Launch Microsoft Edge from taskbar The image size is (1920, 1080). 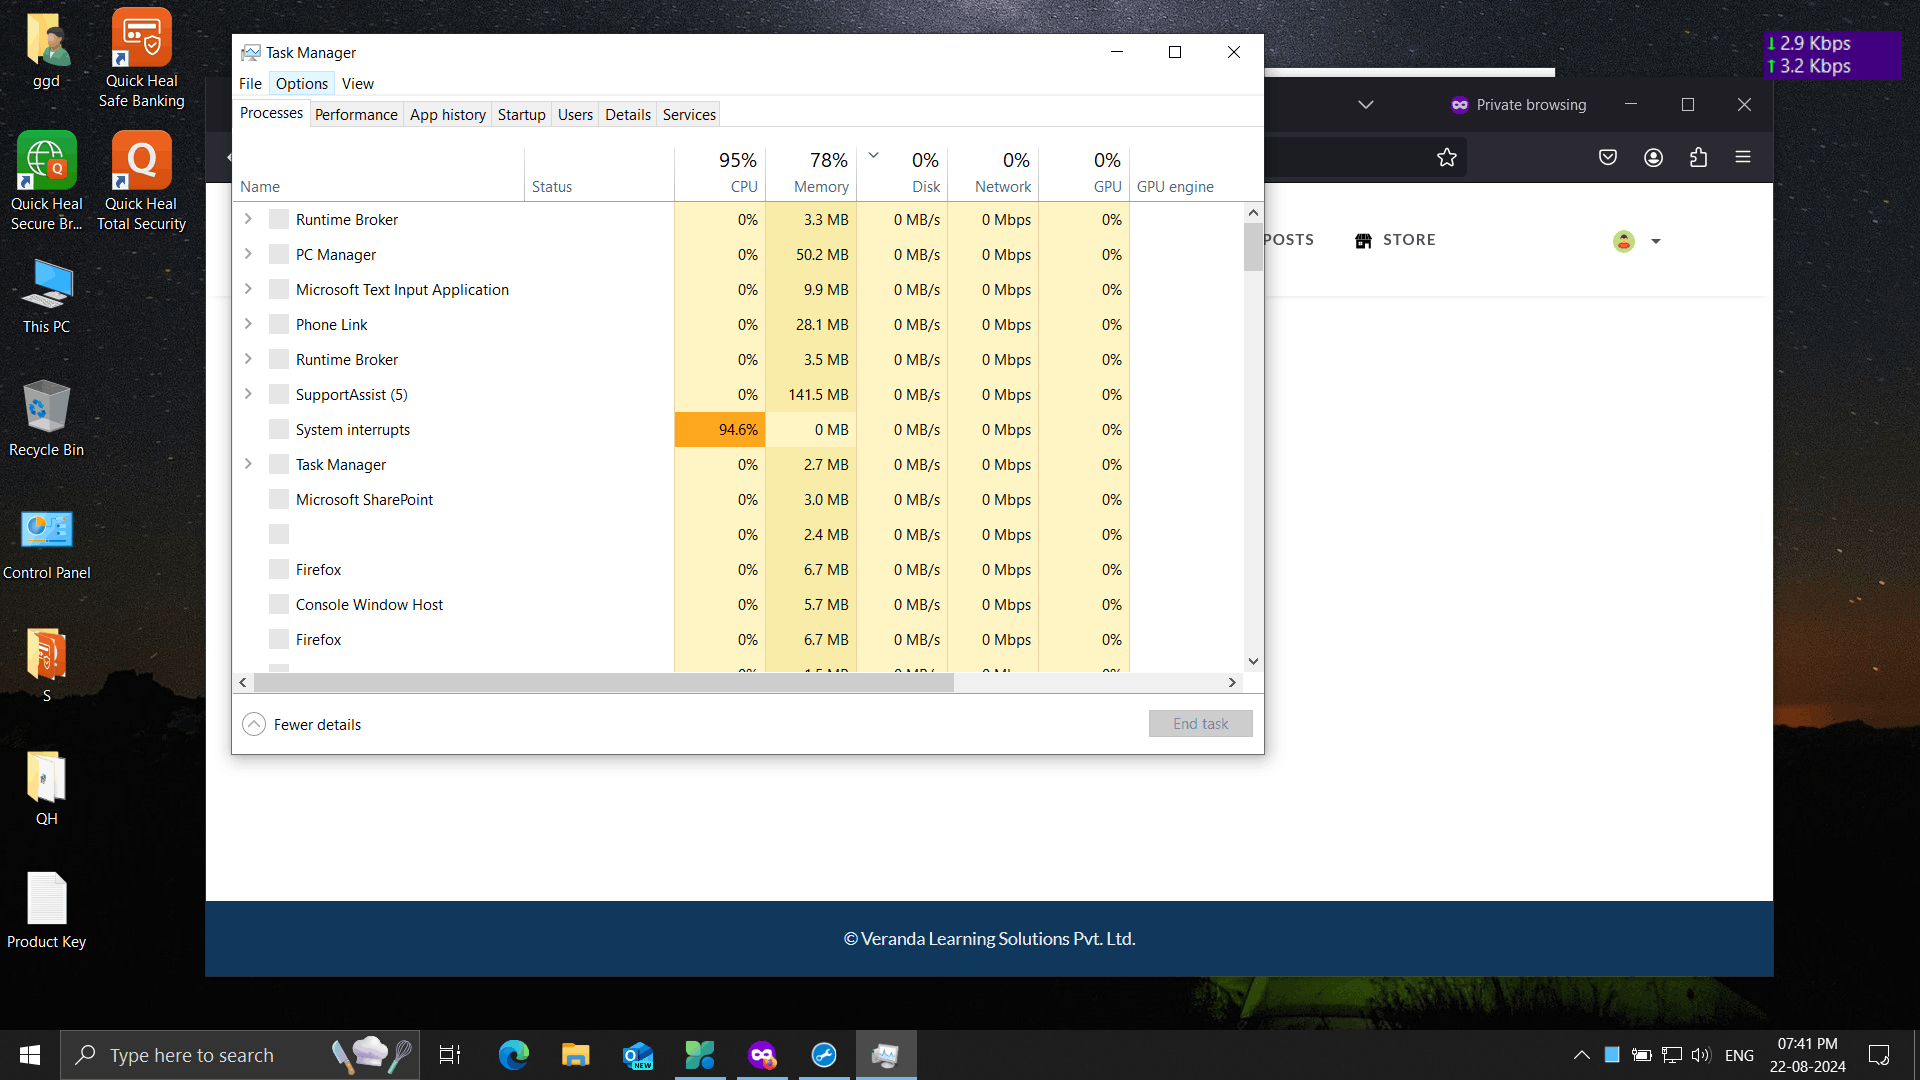[x=513, y=1055]
